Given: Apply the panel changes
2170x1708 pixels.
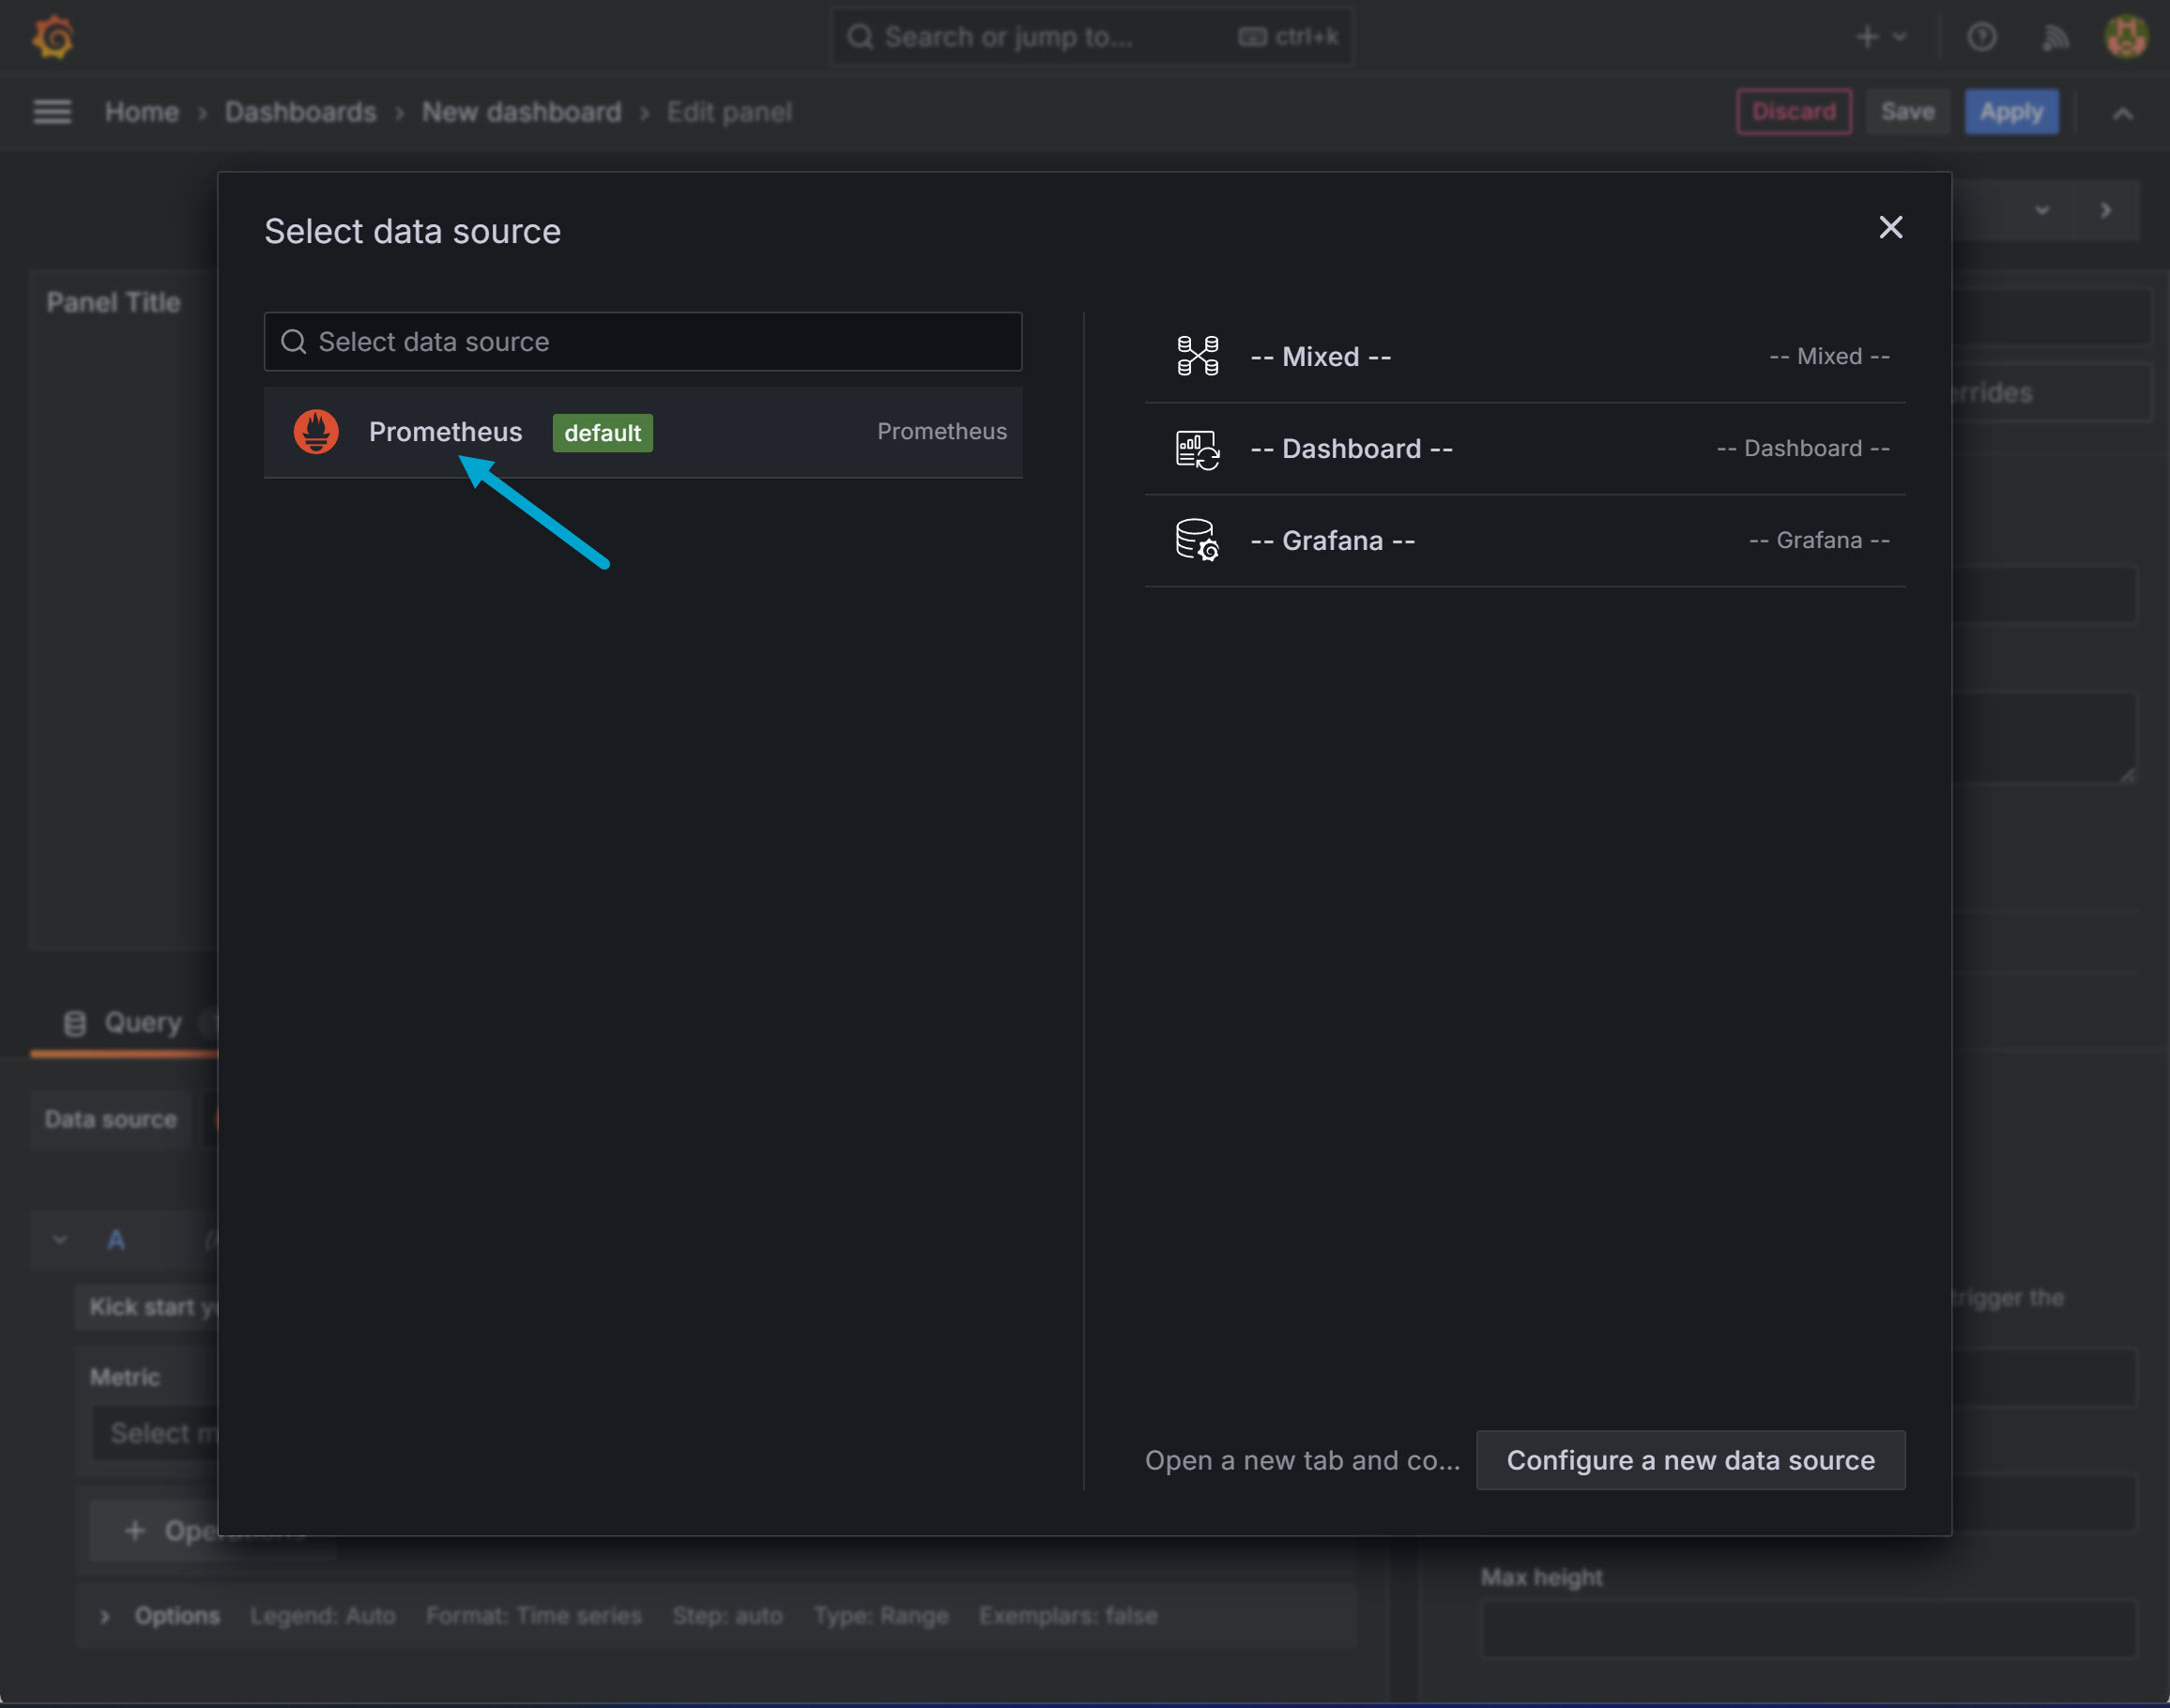Looking at the screenshot, I should click(x=2011, y=111).
